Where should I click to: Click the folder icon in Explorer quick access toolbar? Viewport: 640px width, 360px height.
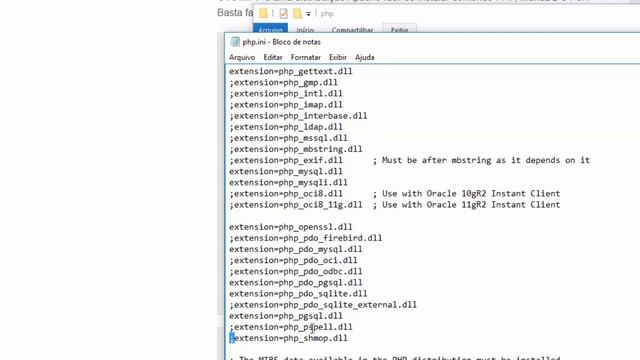click(263, 13)
